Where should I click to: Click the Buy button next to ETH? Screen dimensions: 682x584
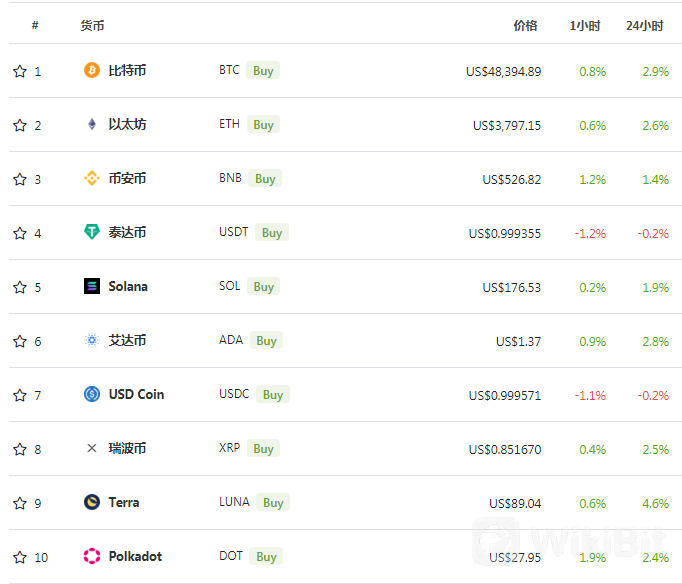point(263,124)
